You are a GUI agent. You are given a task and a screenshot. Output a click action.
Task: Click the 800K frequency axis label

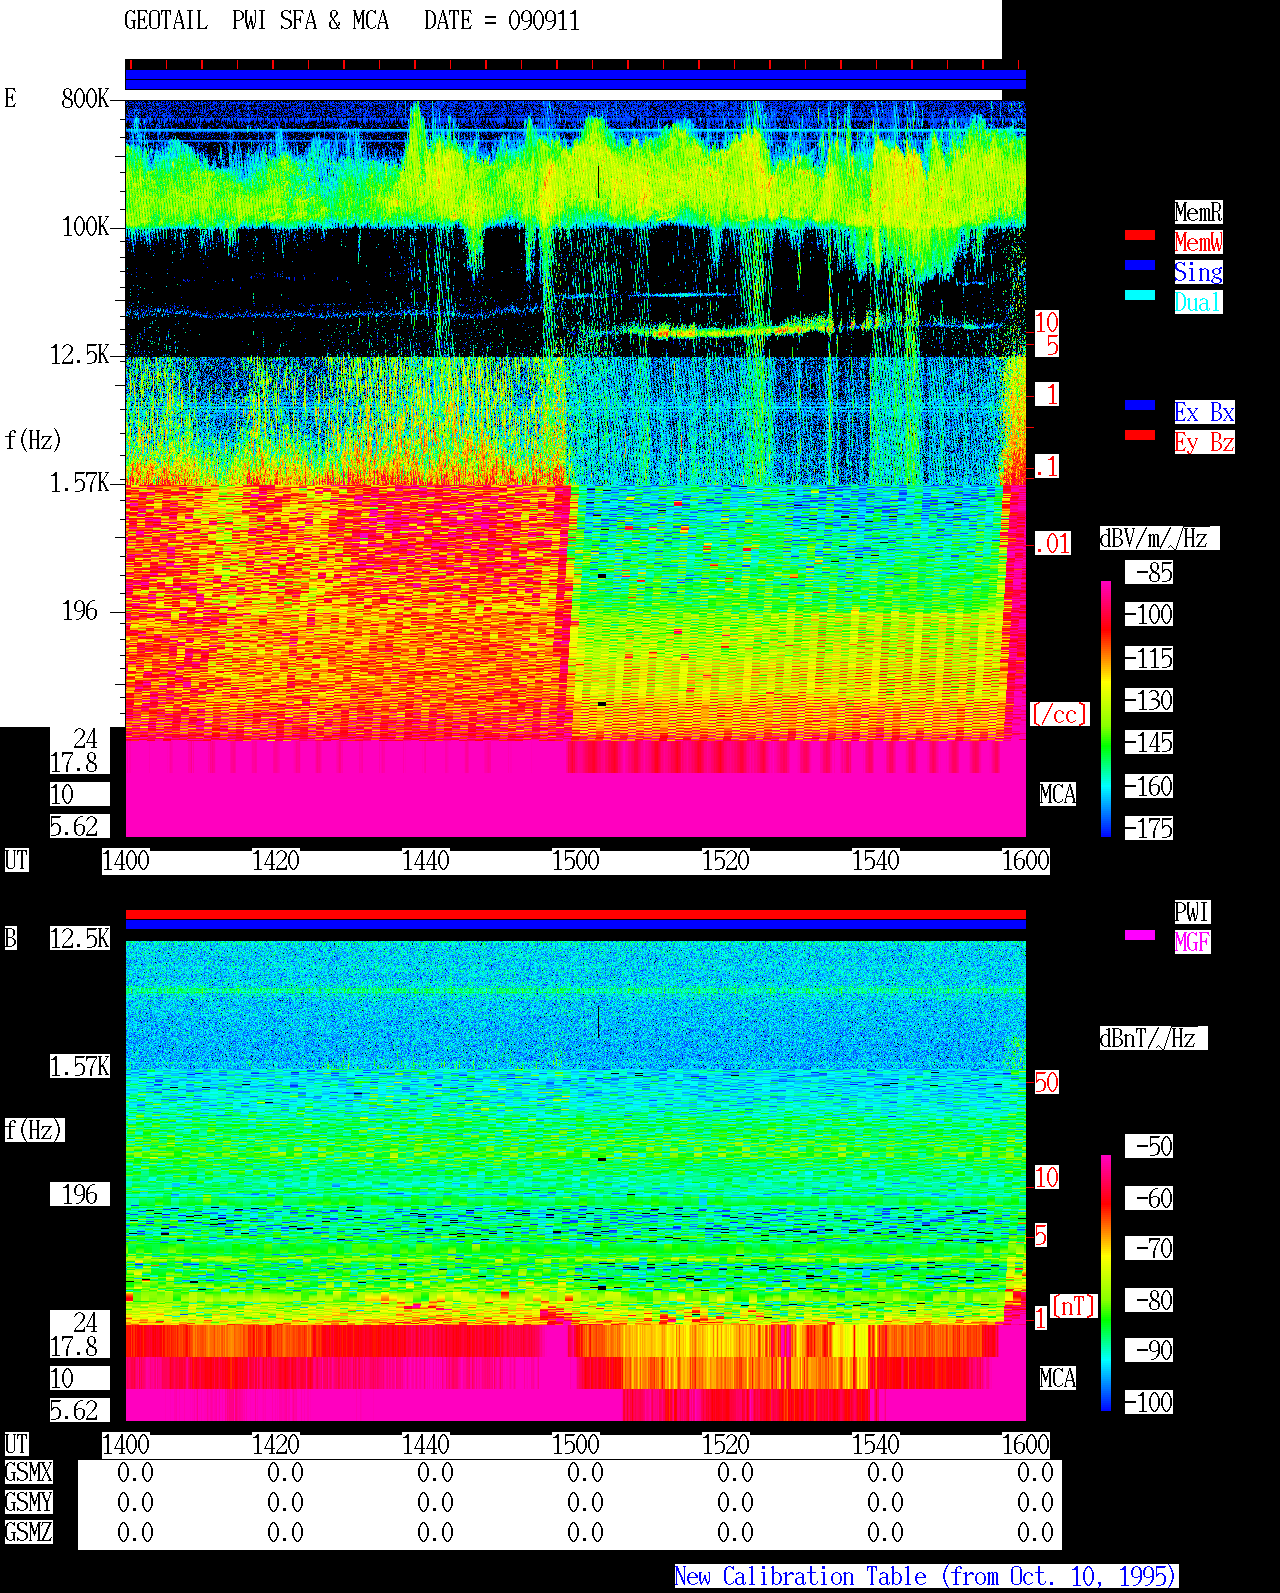(x=85, y=98)
